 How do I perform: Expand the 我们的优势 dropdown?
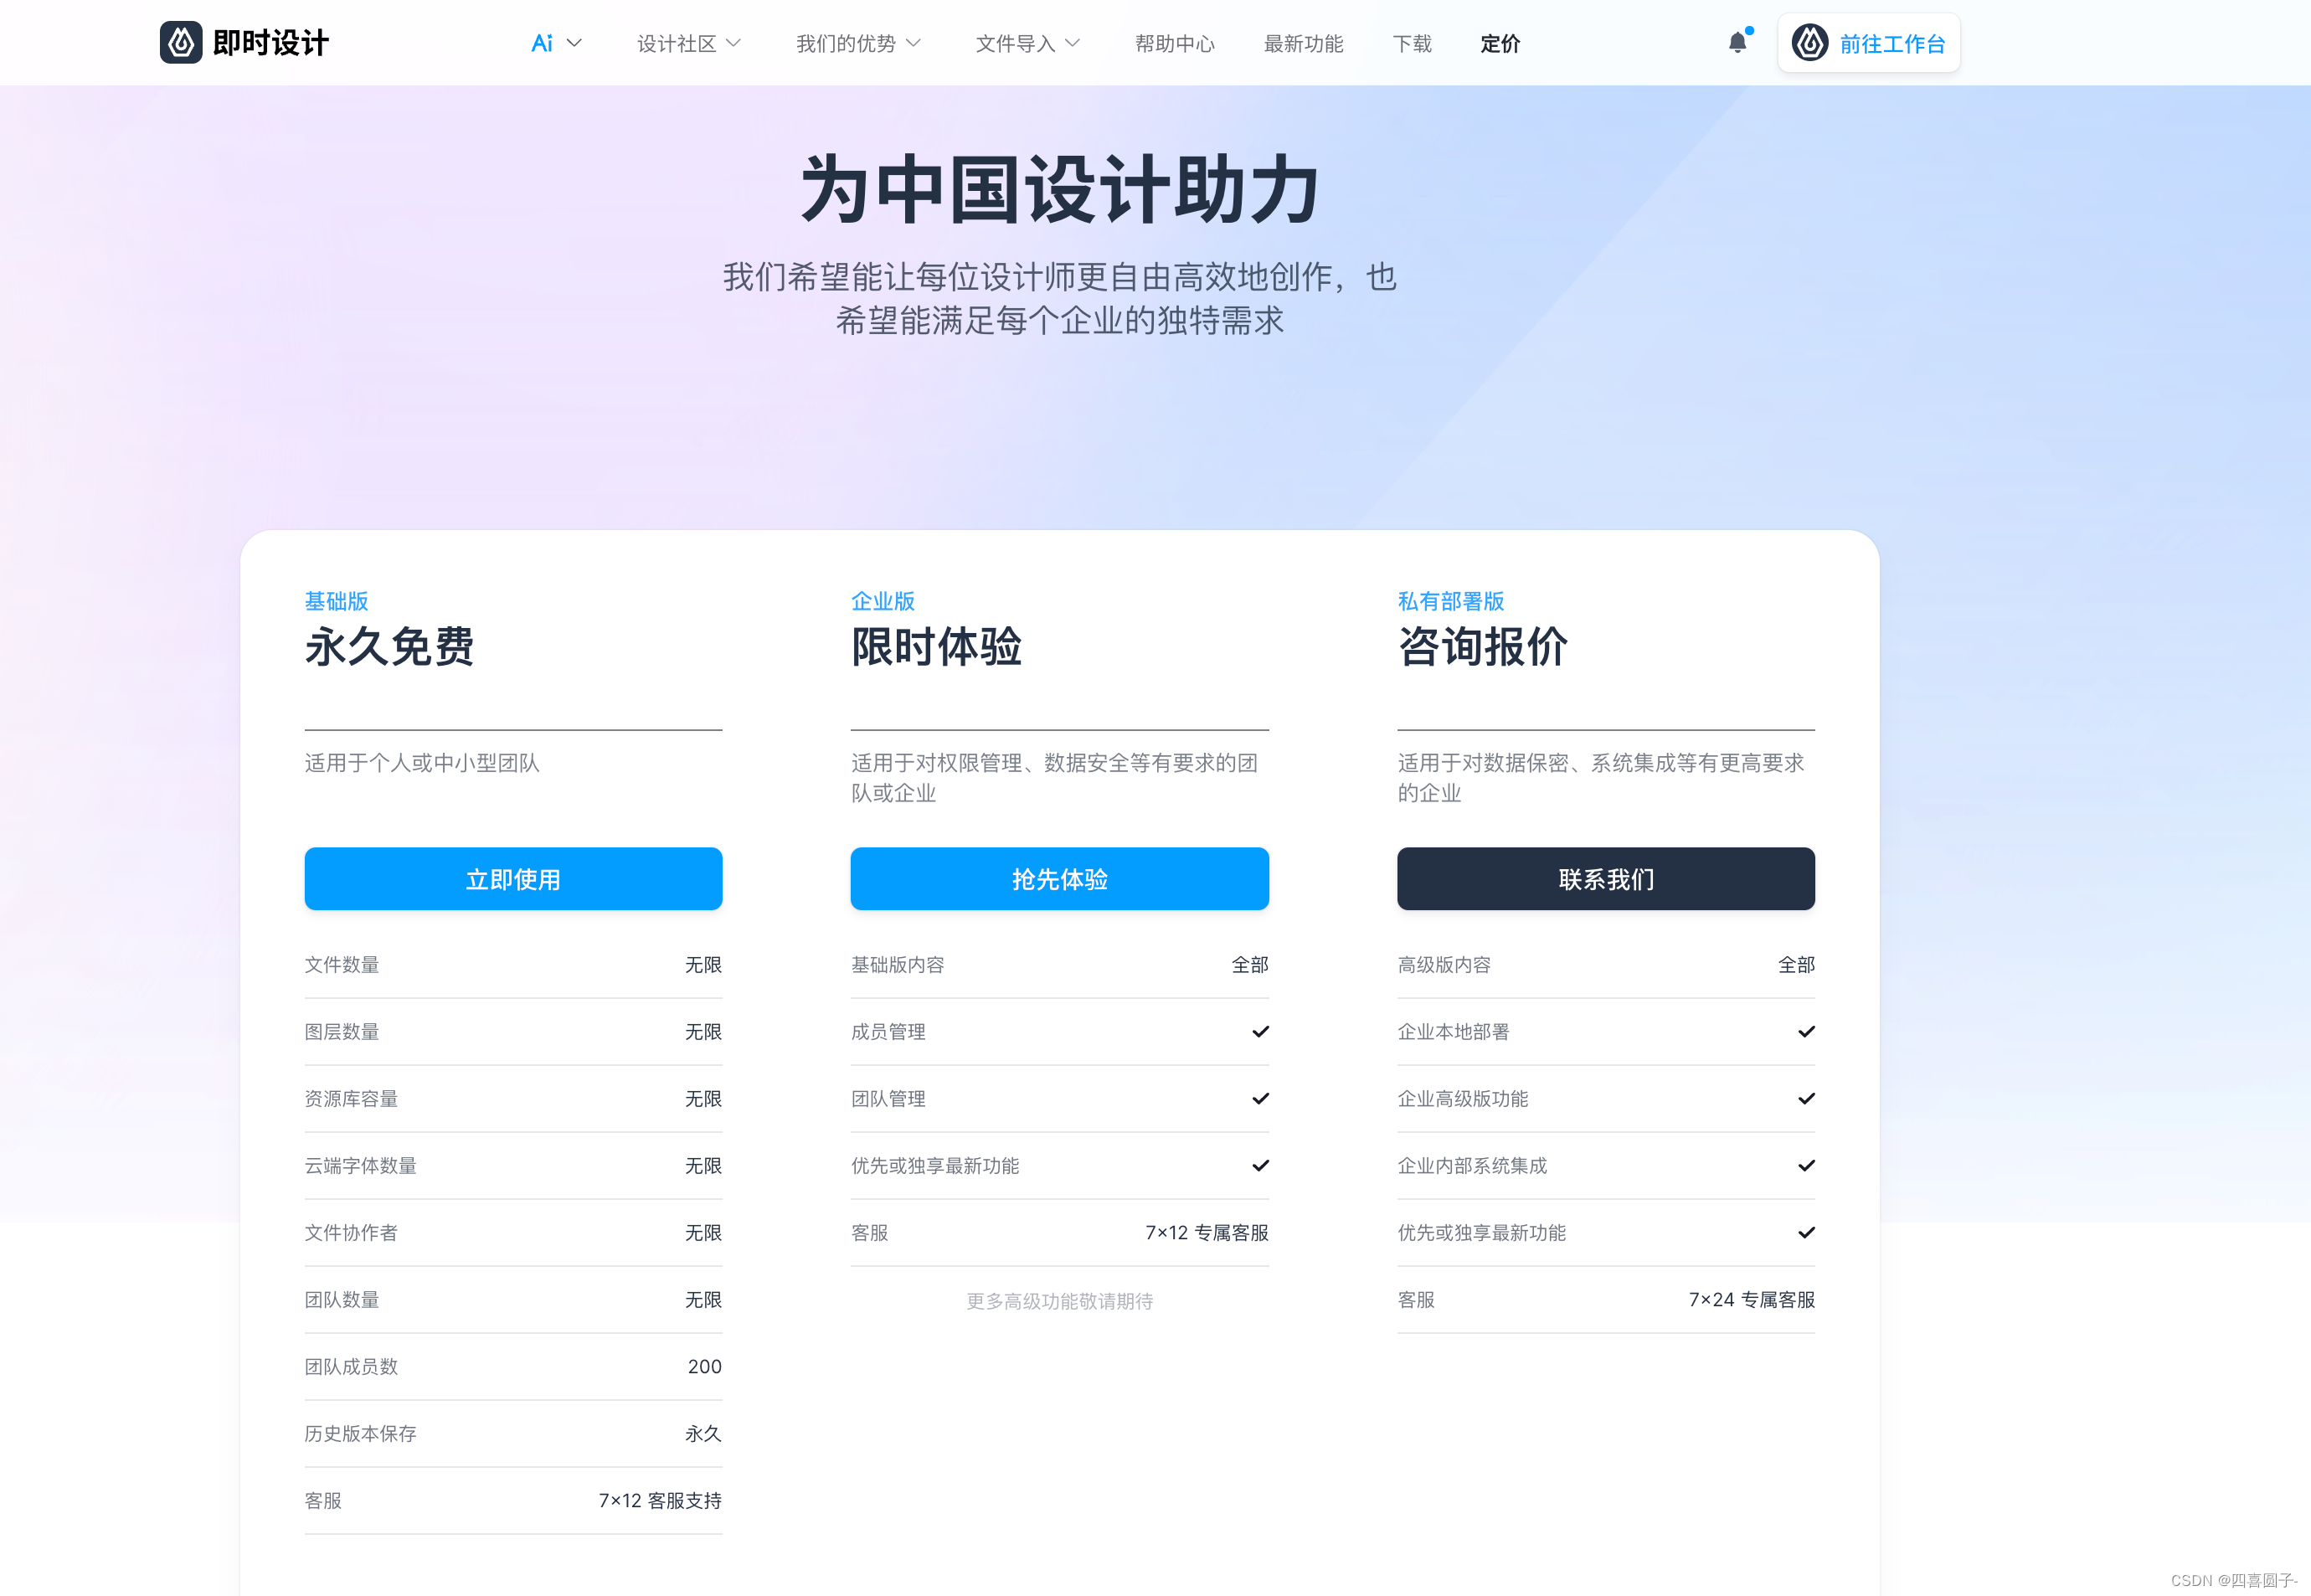coord(857,43)
